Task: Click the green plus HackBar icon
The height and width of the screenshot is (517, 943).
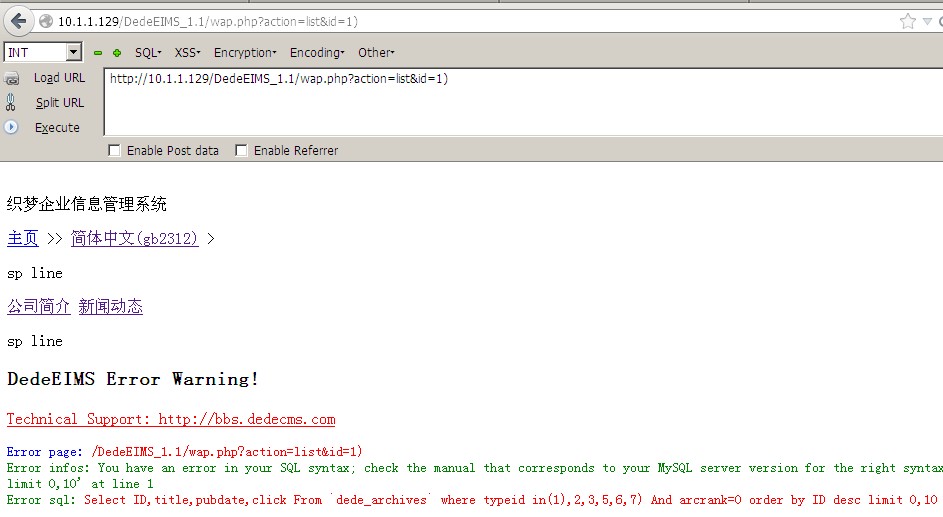Action: [117, 53]
